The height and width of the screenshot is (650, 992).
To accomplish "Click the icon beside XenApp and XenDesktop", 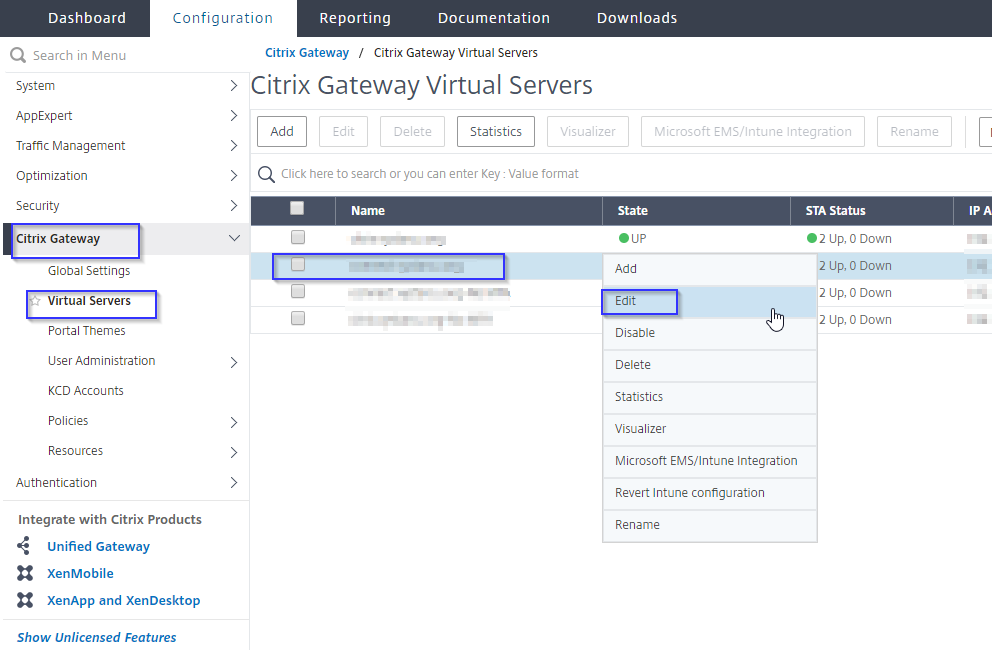I will (x=25, y=600).
